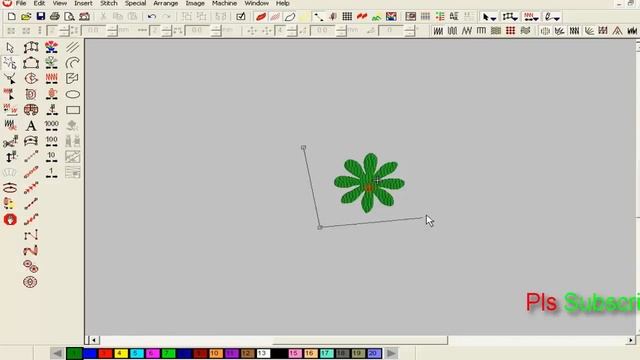Screen dimensions: 640x360
Task: Toggle the outline-only leaf display icon
Action: [x=290, y=17]
